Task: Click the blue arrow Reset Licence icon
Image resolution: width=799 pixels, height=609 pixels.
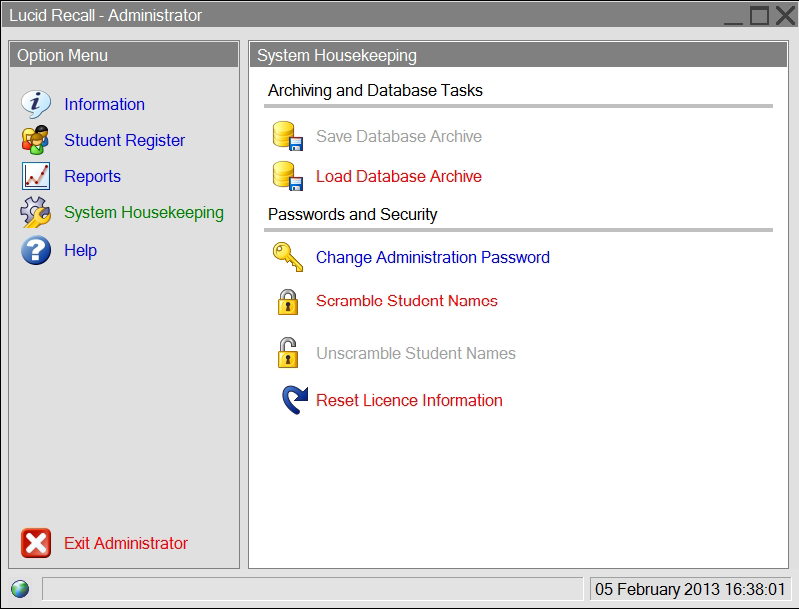Action: (x=295, y=400)
